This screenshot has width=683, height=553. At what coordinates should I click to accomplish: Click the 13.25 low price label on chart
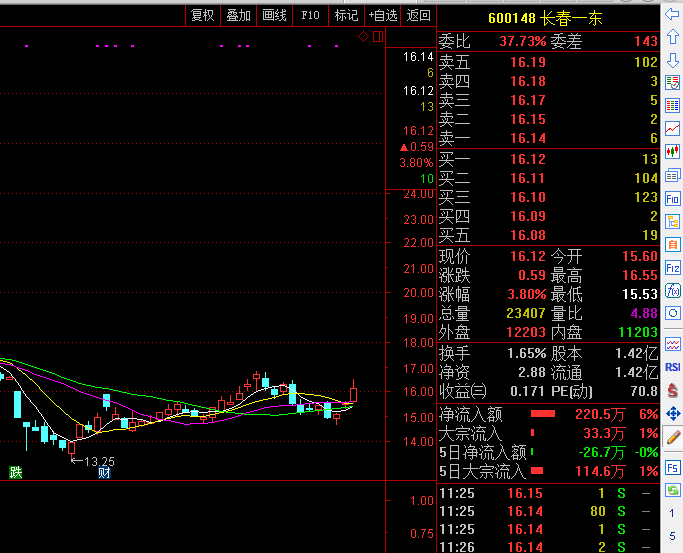(99, 462)
